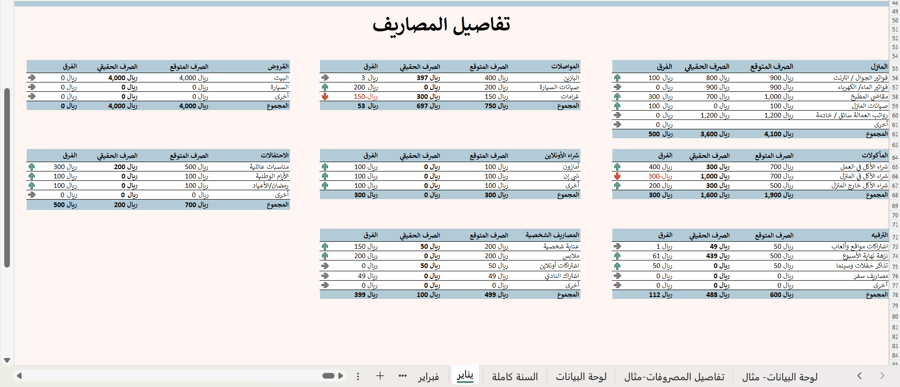Select the ريال 4,100 total cell
The image size is (900, 387).
(778, 134)
